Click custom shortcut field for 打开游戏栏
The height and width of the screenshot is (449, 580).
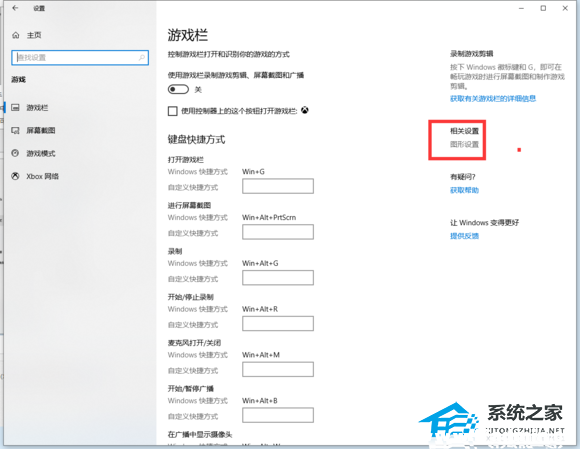[x=278, y=186]
